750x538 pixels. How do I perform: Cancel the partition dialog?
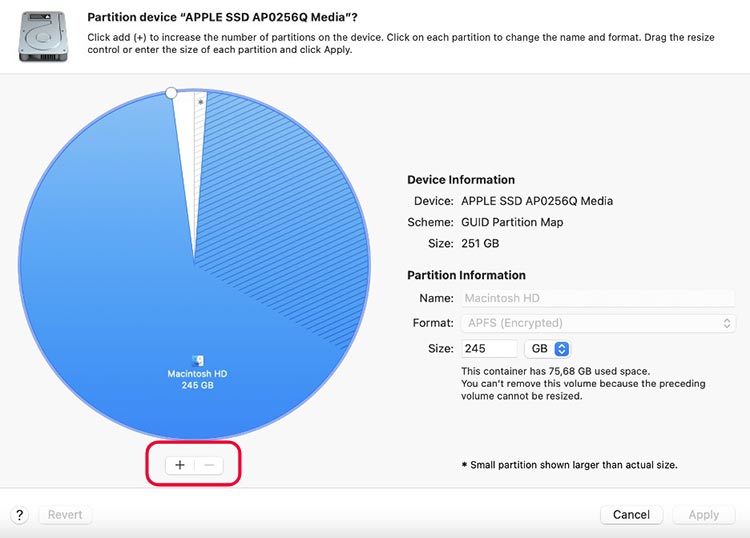pos(631,515)
